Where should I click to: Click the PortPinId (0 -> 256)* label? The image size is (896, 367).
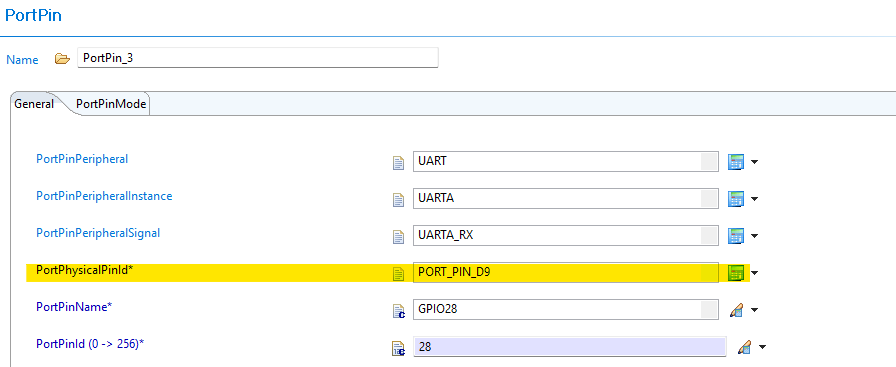click(90, 344)
